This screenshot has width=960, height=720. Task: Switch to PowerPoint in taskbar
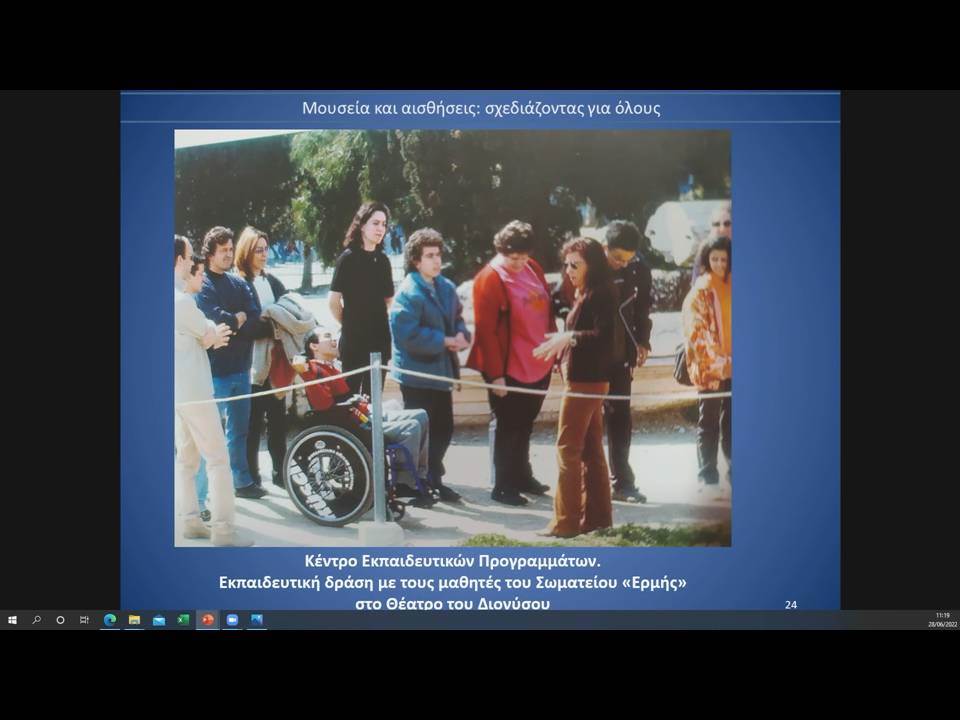click(x=208, y=620)
